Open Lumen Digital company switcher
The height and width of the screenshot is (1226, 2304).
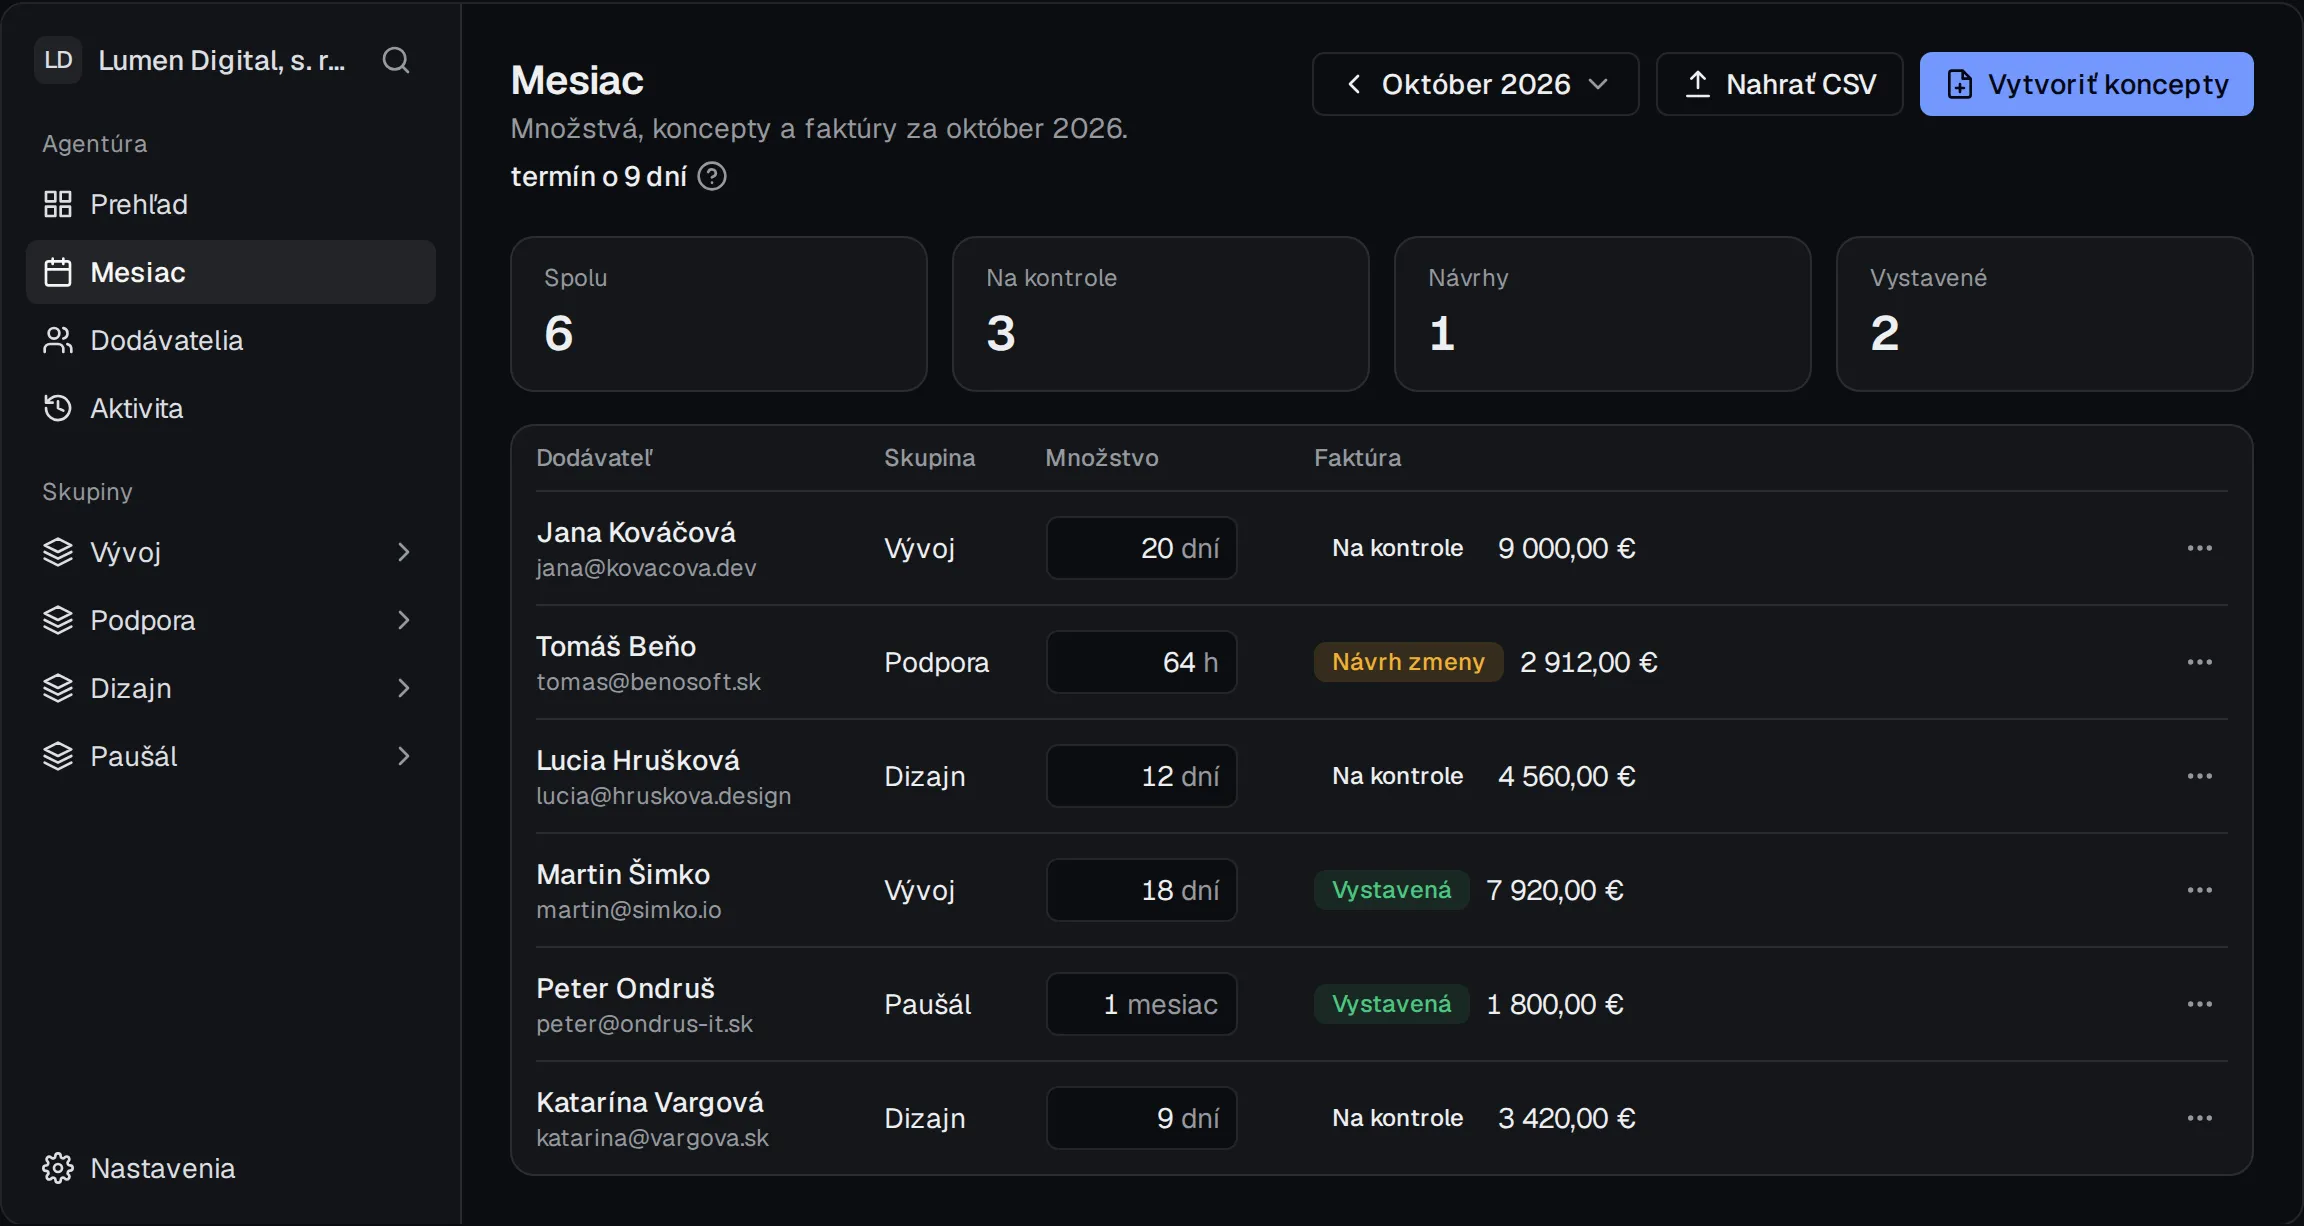click(192, 60)
